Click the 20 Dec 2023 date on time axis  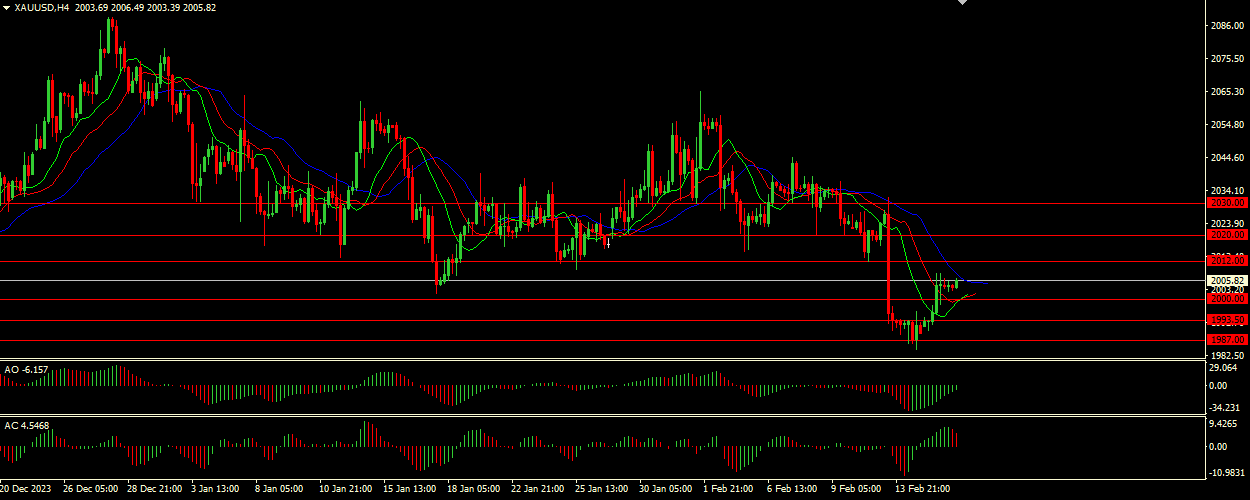[x=27, y=490]
